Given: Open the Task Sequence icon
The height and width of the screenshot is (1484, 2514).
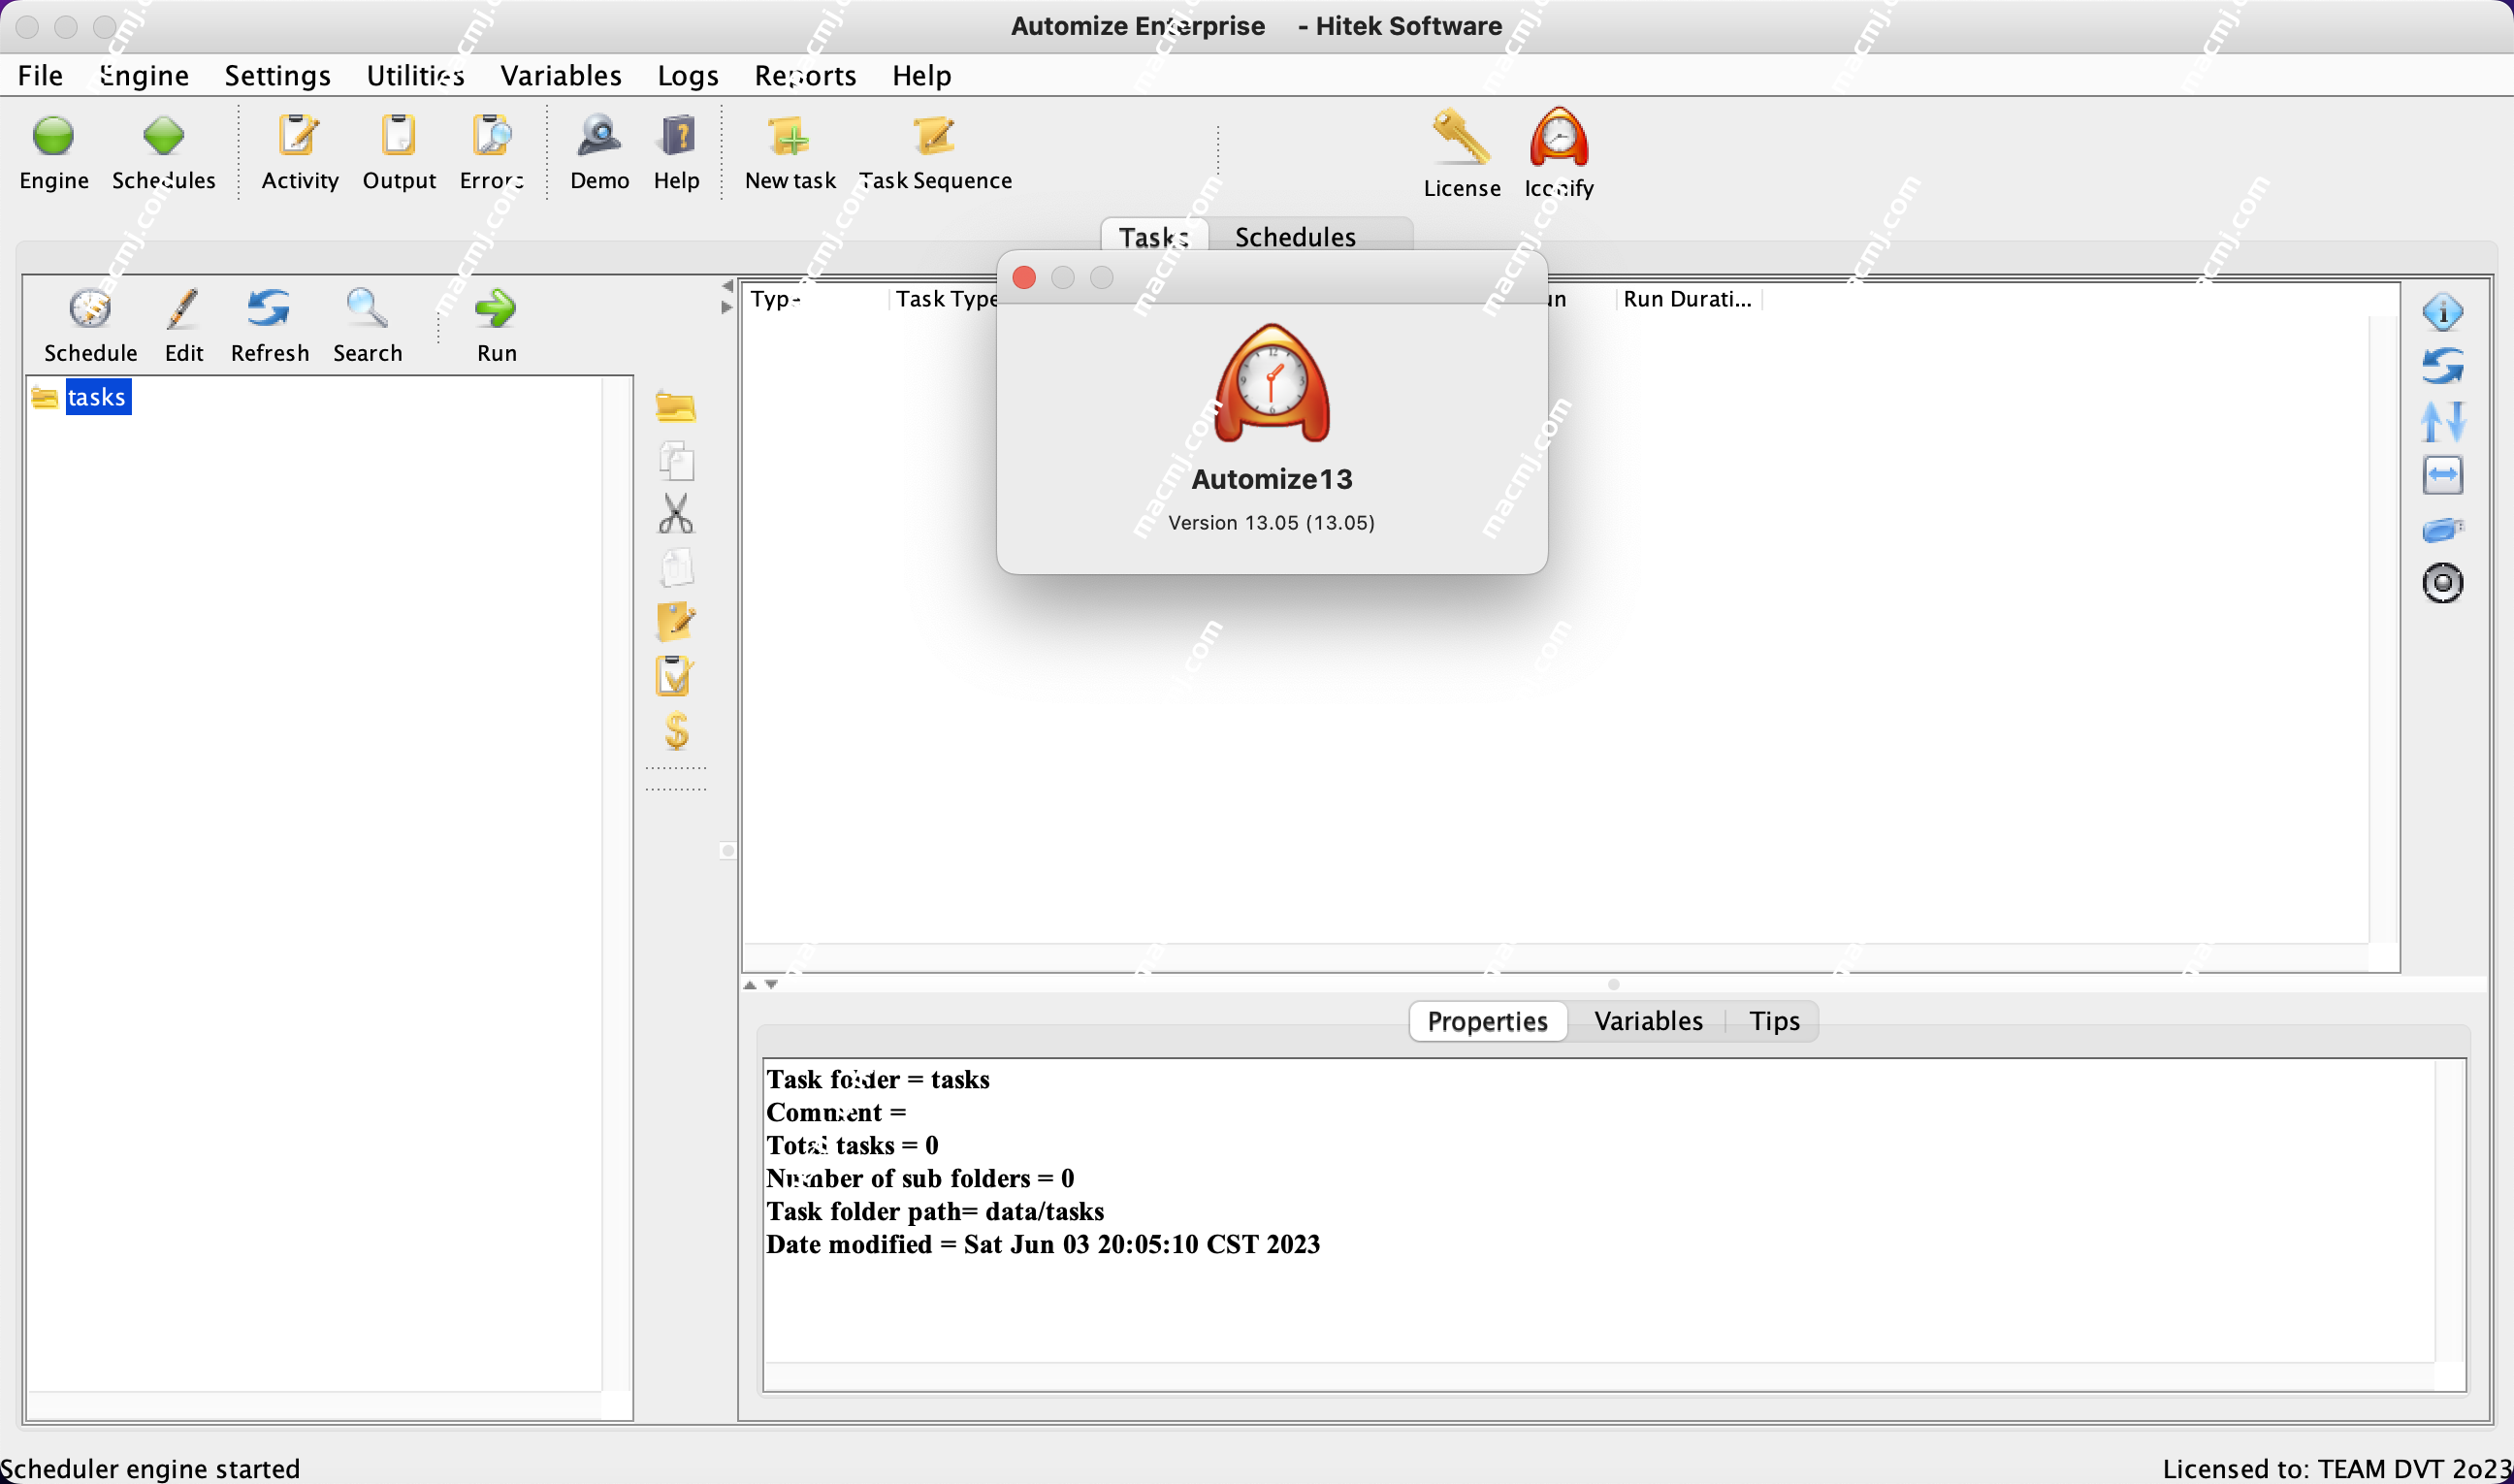Looking at the screenshot, I should click(934, 137).
